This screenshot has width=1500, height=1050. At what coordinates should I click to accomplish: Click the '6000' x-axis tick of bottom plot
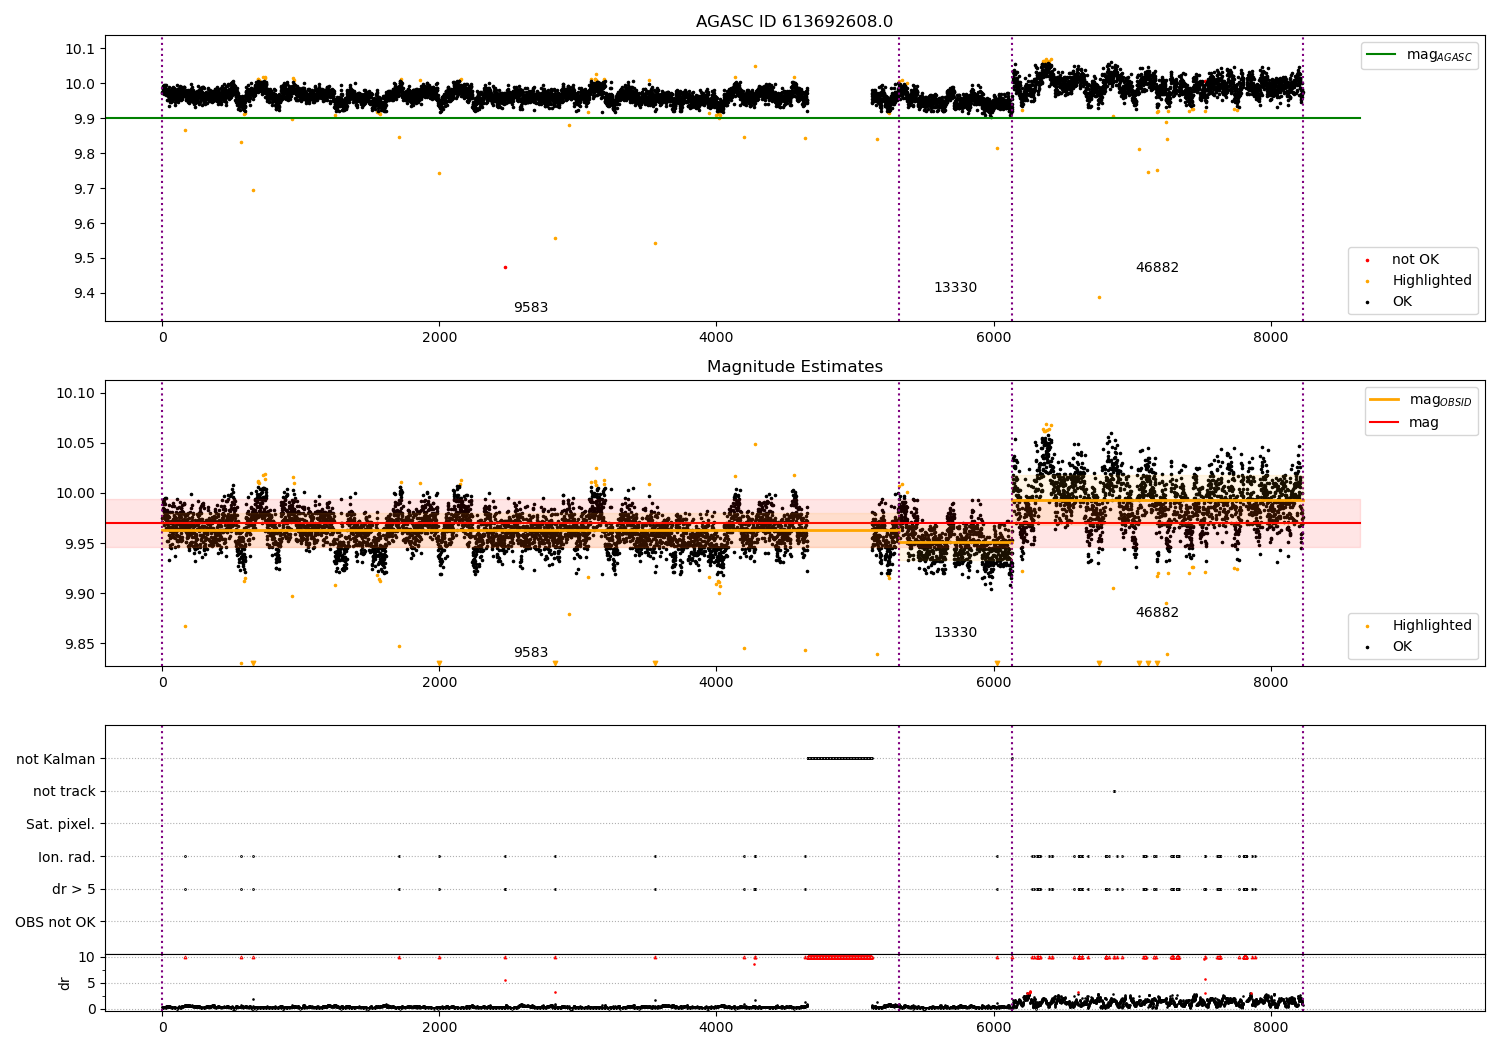pos(994,1027)
